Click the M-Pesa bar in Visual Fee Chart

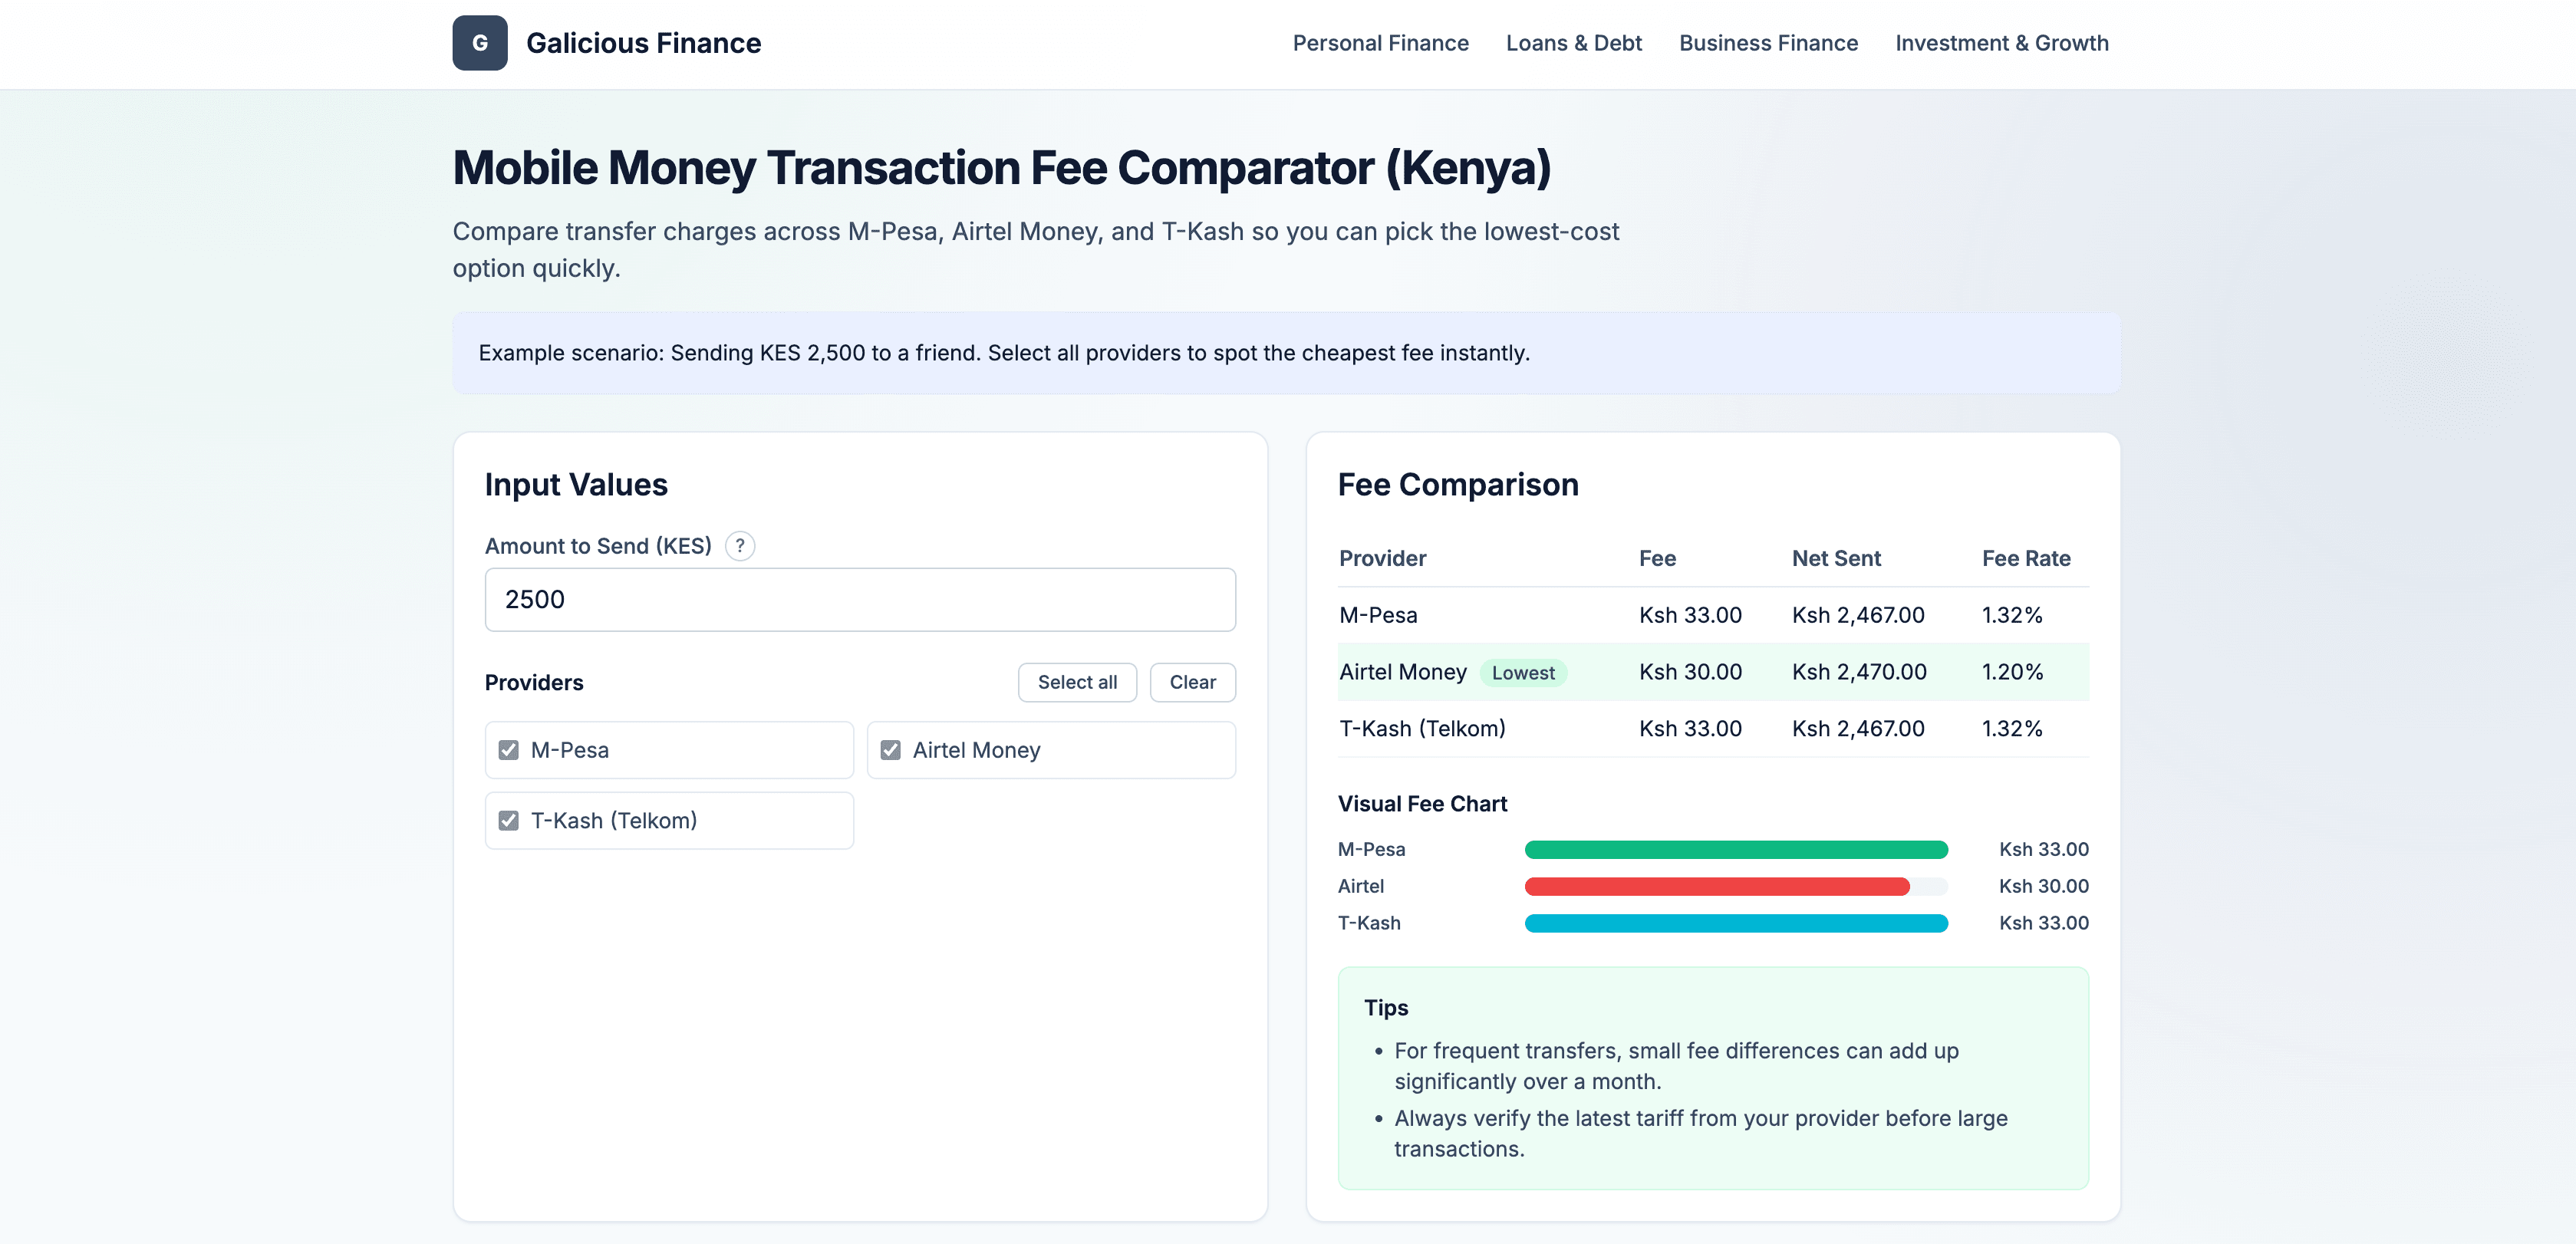tap(1735, 849)
